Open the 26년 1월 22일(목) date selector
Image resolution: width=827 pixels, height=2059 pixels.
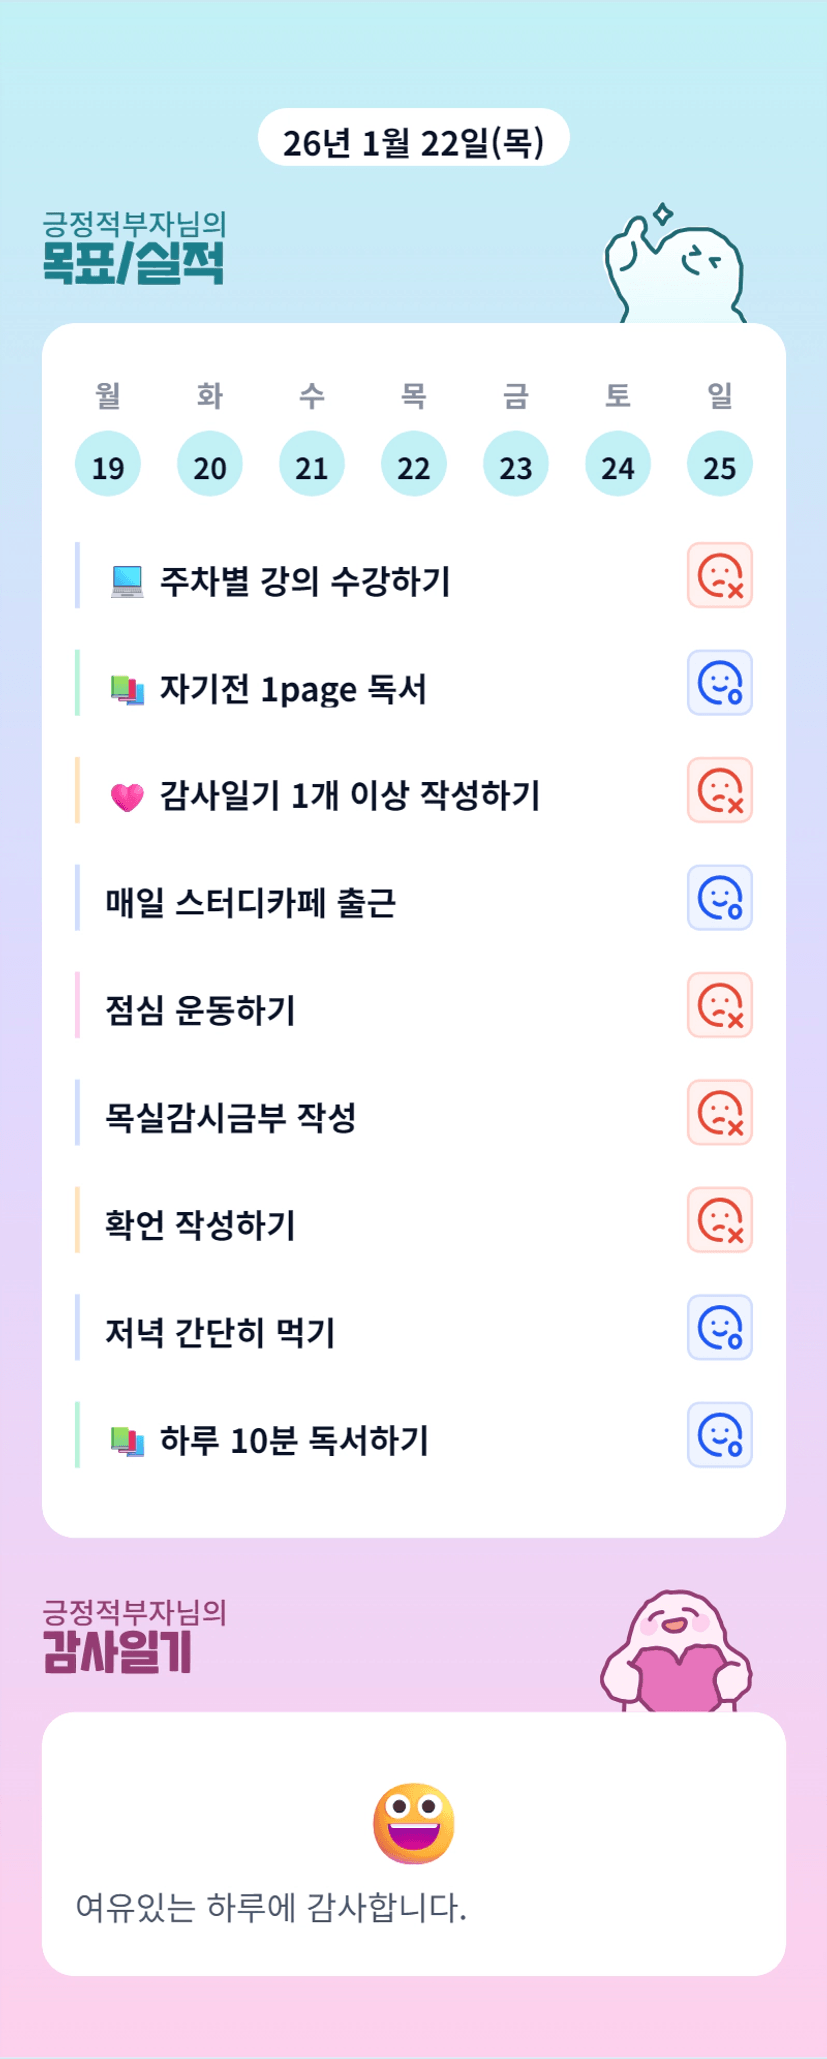[413, 139]
